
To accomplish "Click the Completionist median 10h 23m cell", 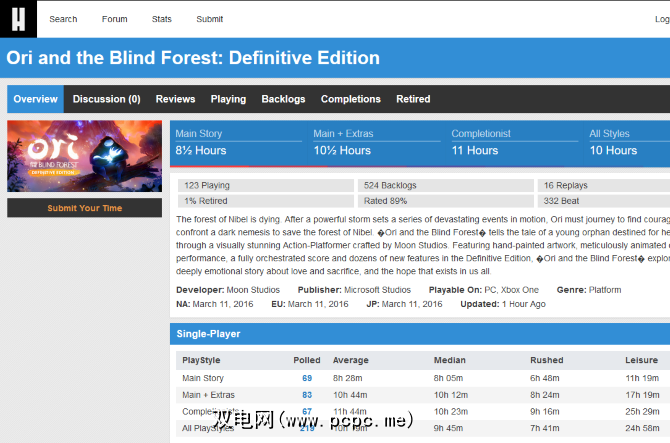I will (451, 411).
